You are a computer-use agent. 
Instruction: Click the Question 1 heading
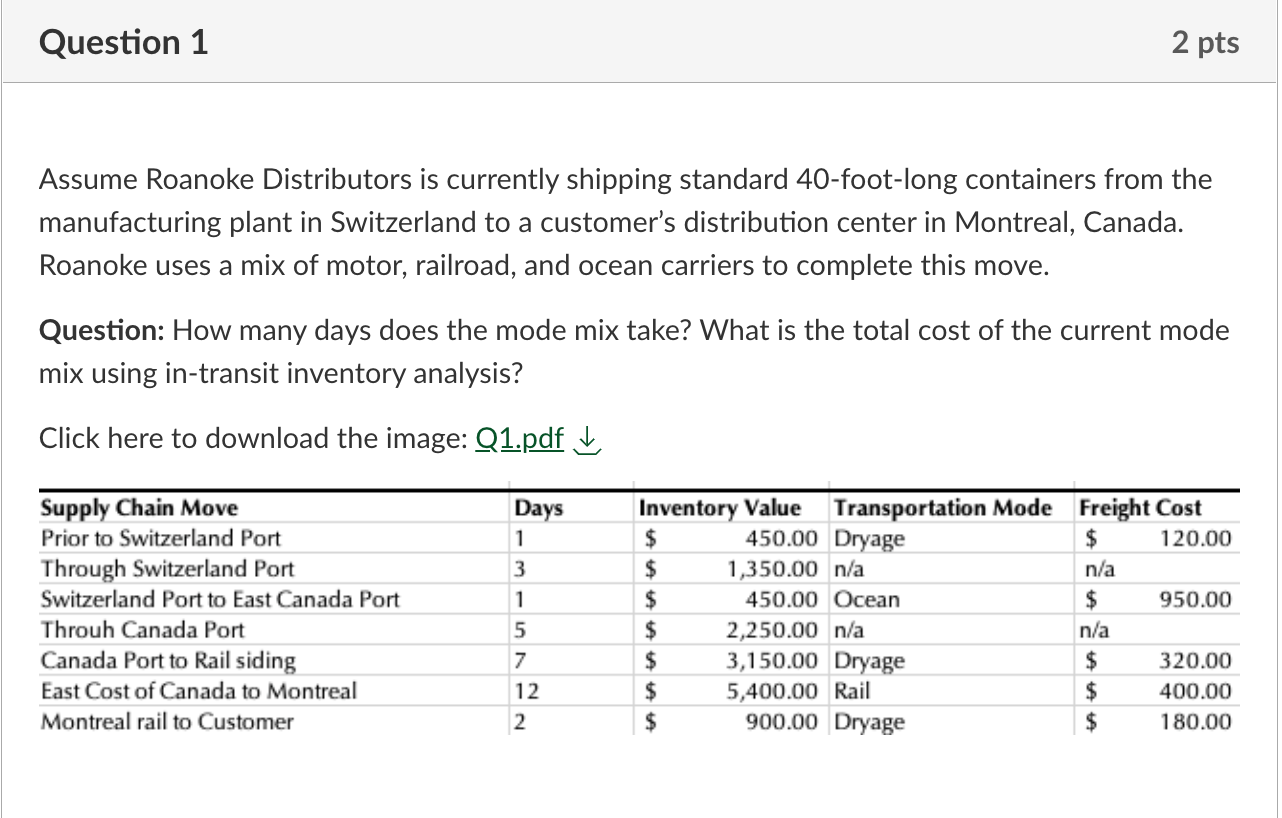(x=123, y=42)
